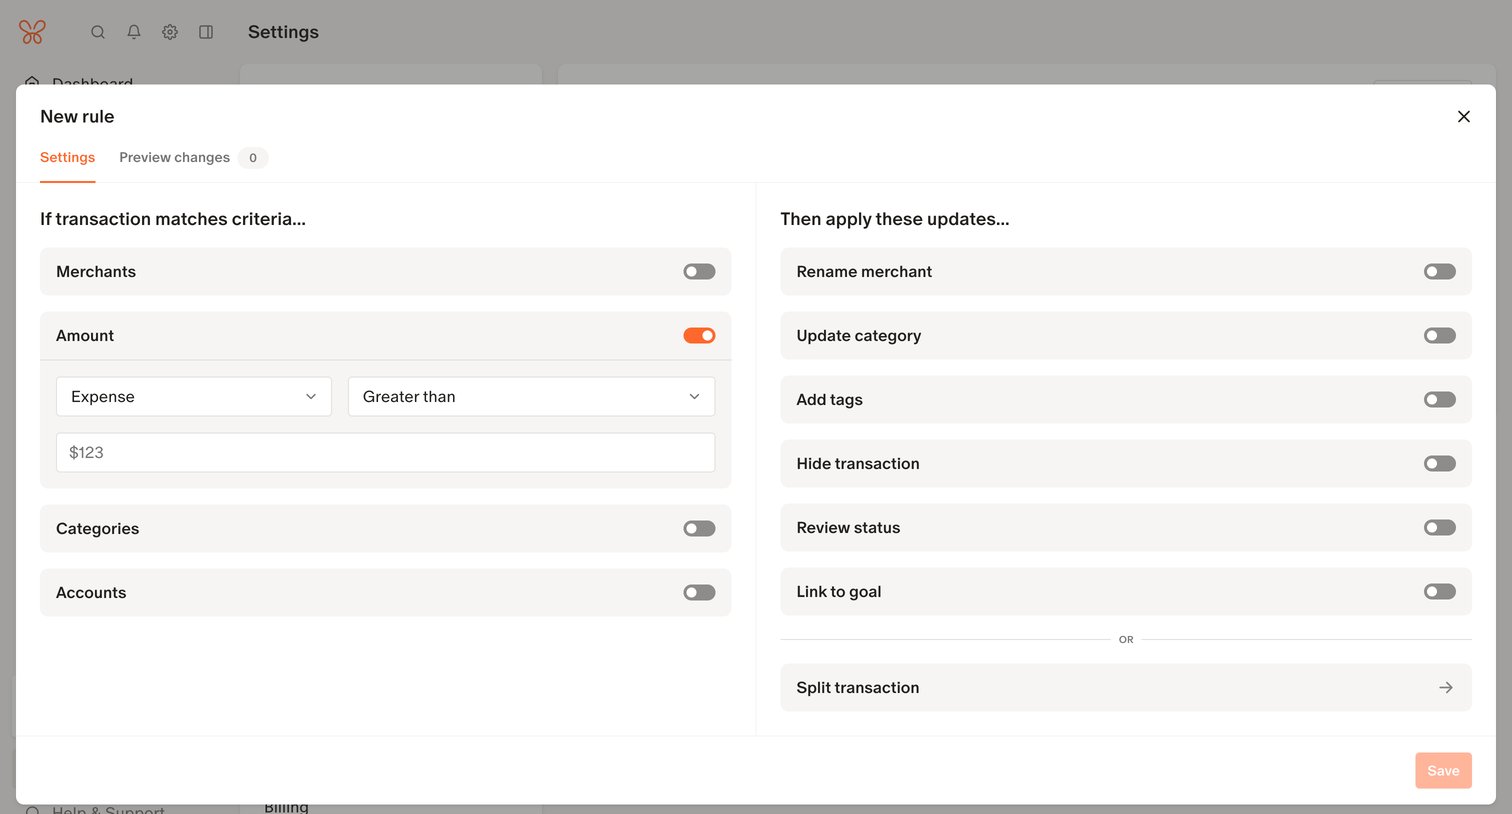Screen dimensions: 1512x814
Task: Click the "New rule" dialog title
Action: pos(77,117)
